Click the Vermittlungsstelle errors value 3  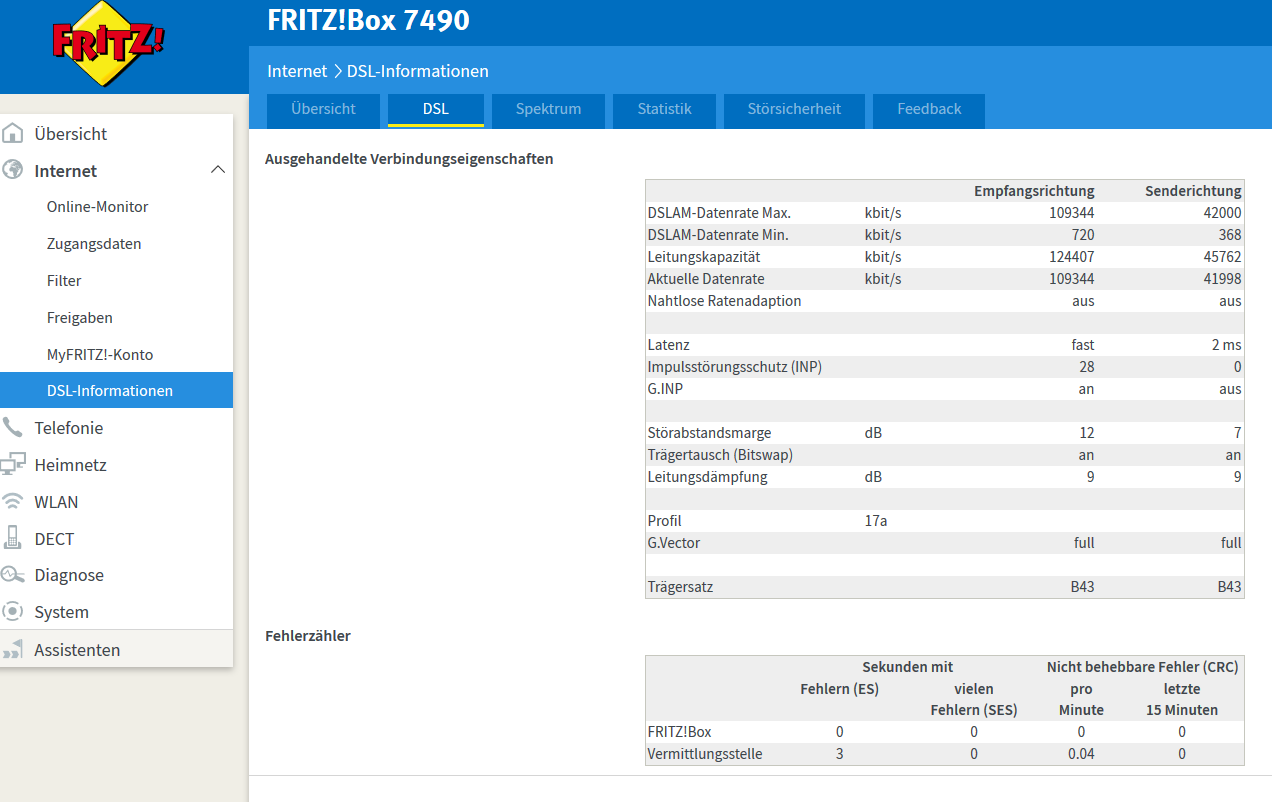pyautogui.click(x=839, y=754)
